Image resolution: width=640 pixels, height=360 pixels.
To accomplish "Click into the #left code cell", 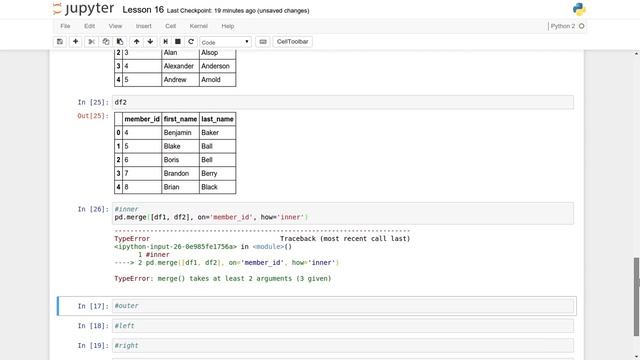I will 343,326.
